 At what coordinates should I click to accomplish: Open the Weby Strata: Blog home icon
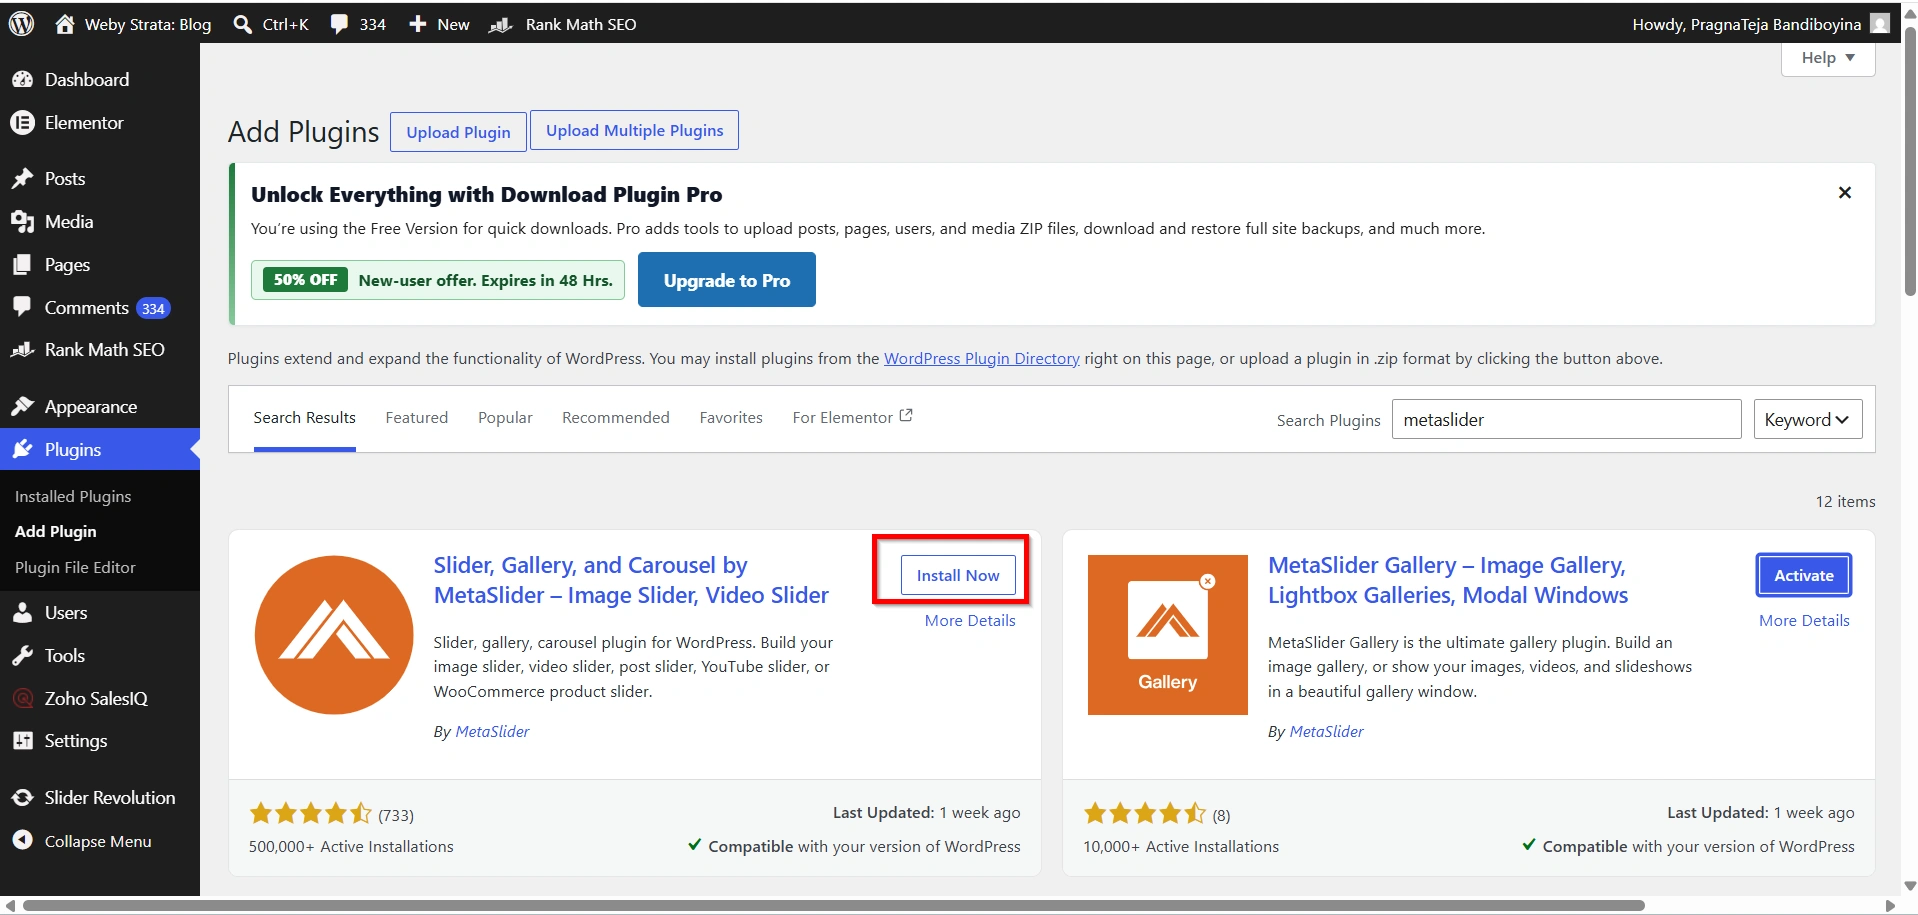coord(65,24)
